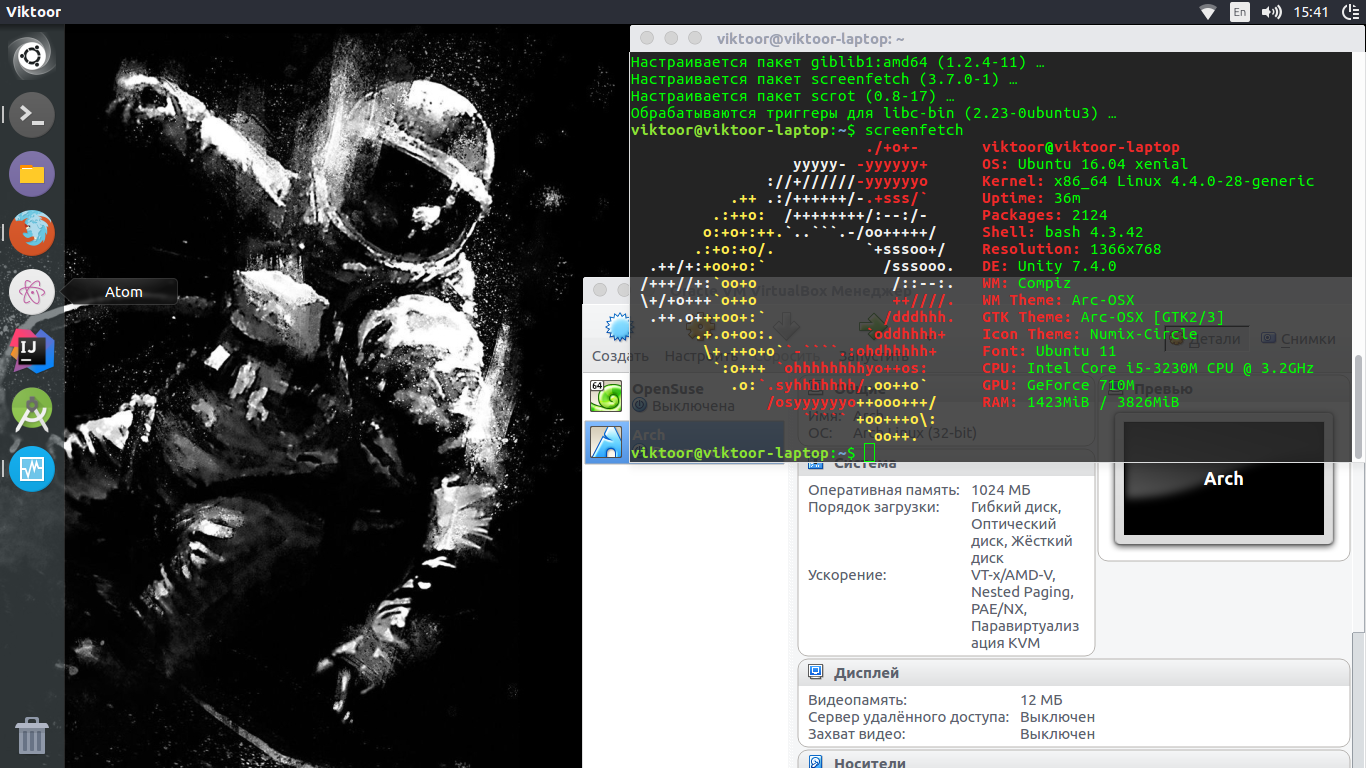Select the OpenSuse virtual machine icon
Screen dimensions: 1366x768
tap(606, 397)
